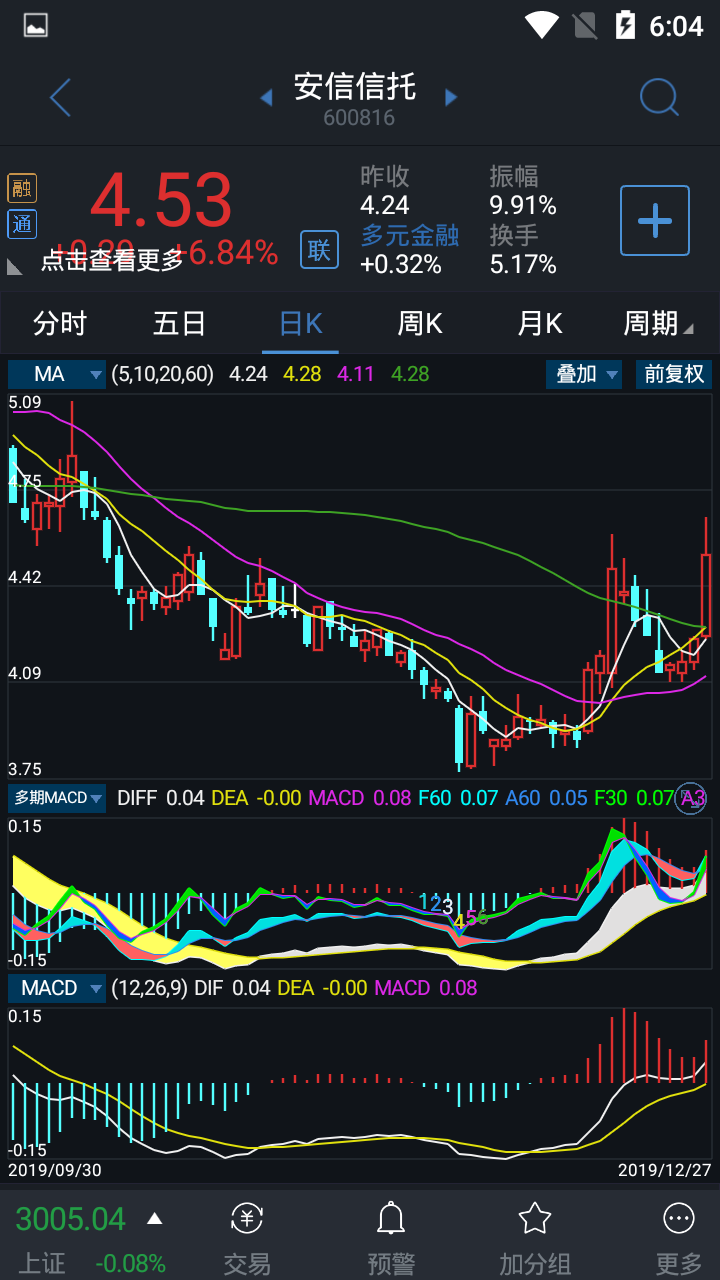
Task: Tap the back arrow icon
Action: pos(60,98)
